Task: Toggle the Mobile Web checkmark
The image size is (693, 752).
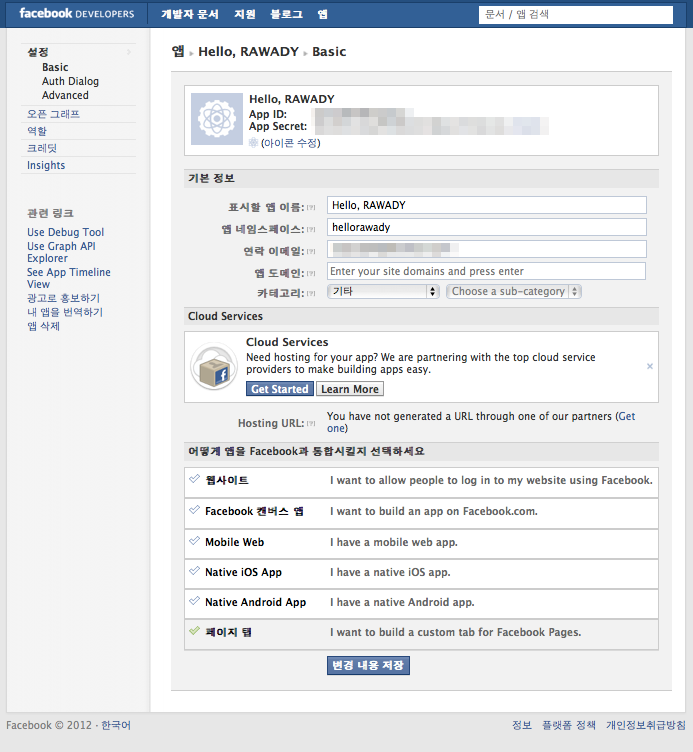Action: click(x=194, y=540)
